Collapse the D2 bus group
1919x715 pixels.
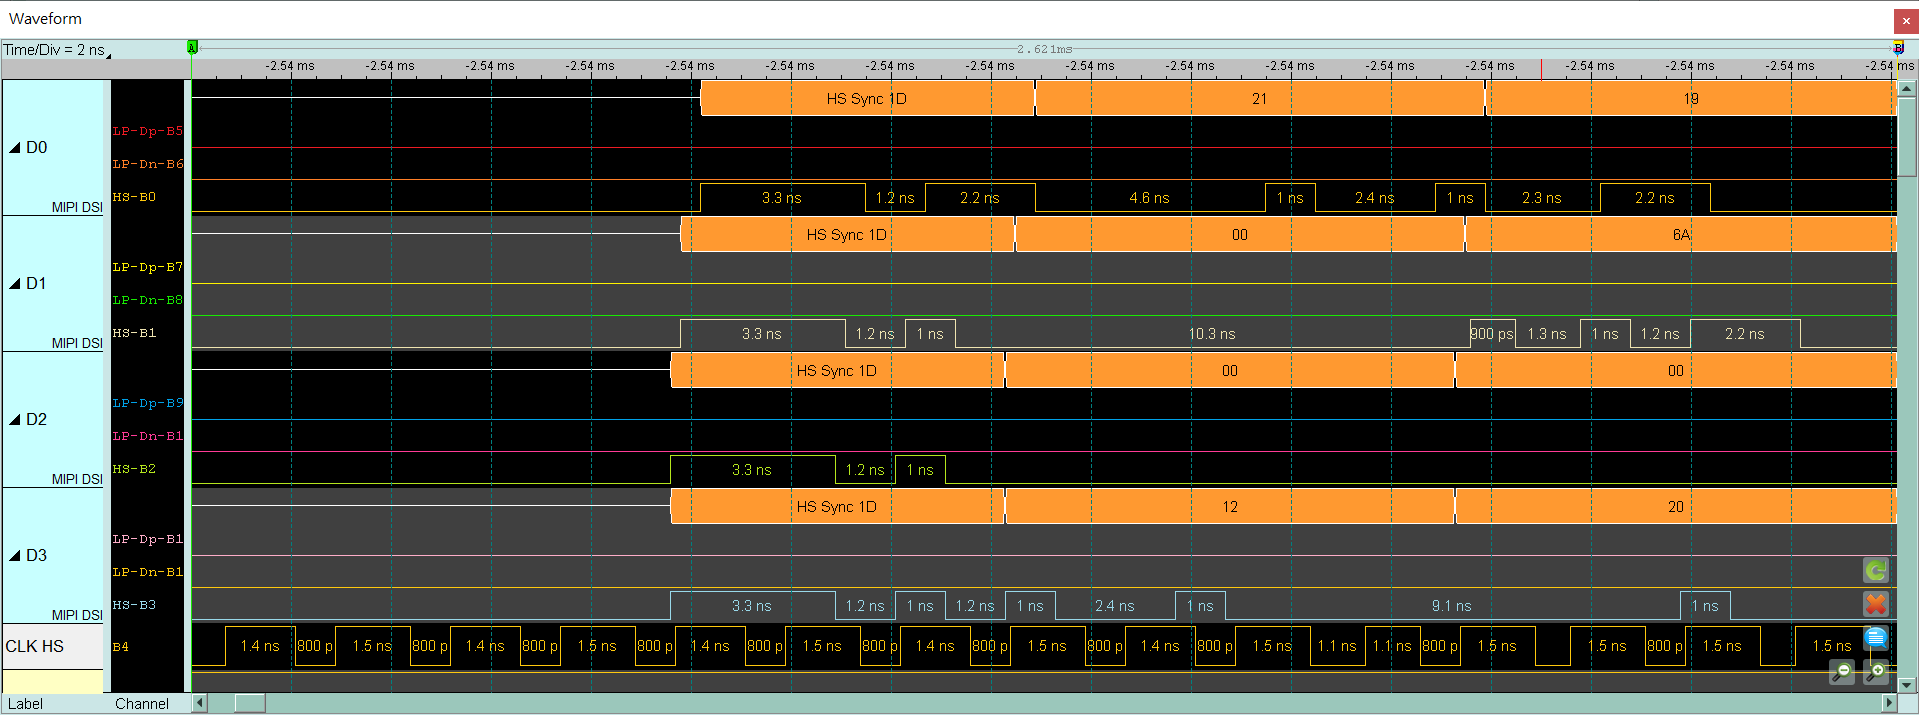point(15,420)
